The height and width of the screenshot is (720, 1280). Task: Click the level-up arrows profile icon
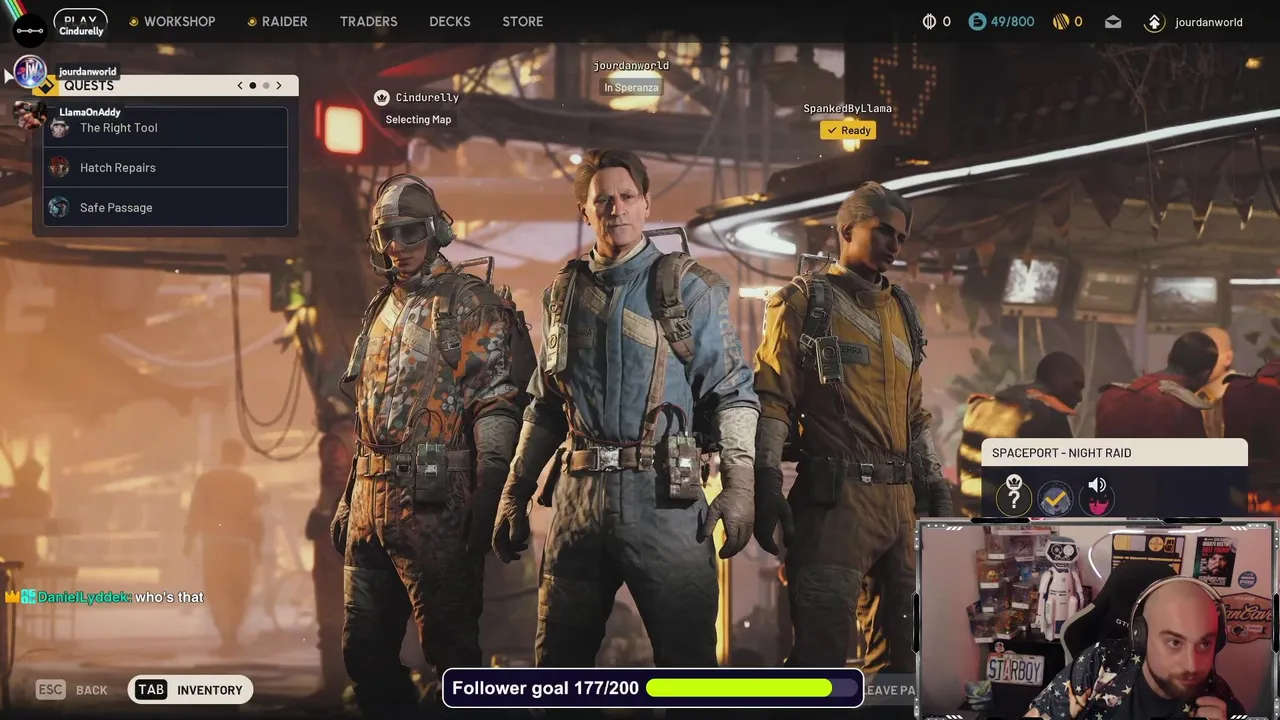pyautogui.click(x=1155, y=22)
